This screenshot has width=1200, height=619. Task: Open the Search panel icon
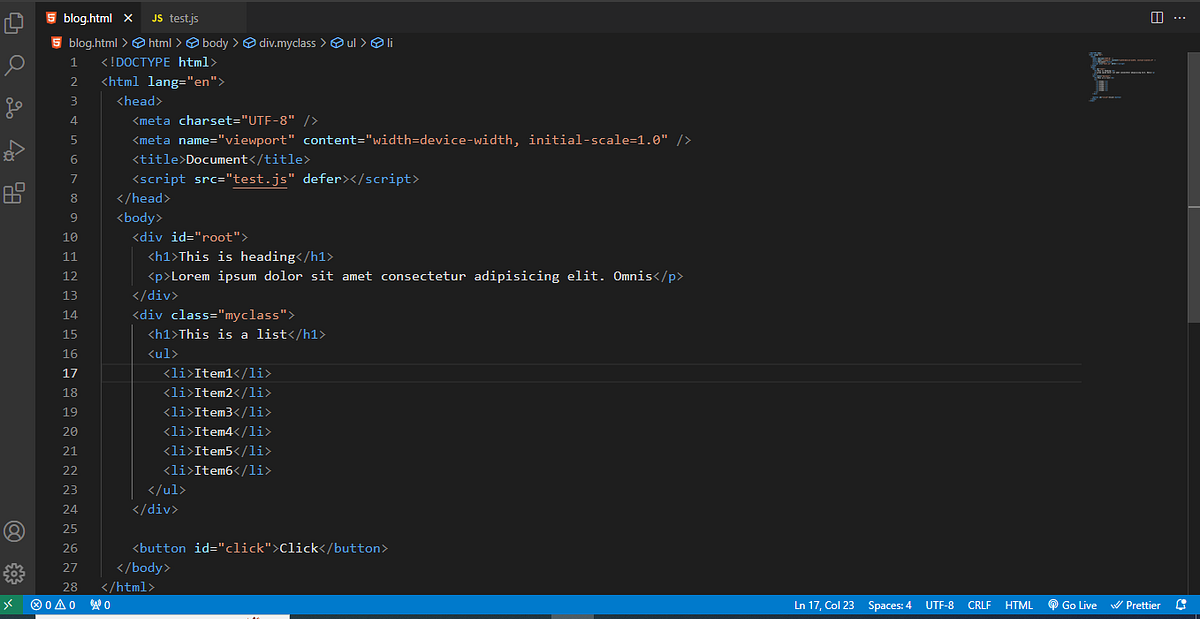click(x=14, y=64)
